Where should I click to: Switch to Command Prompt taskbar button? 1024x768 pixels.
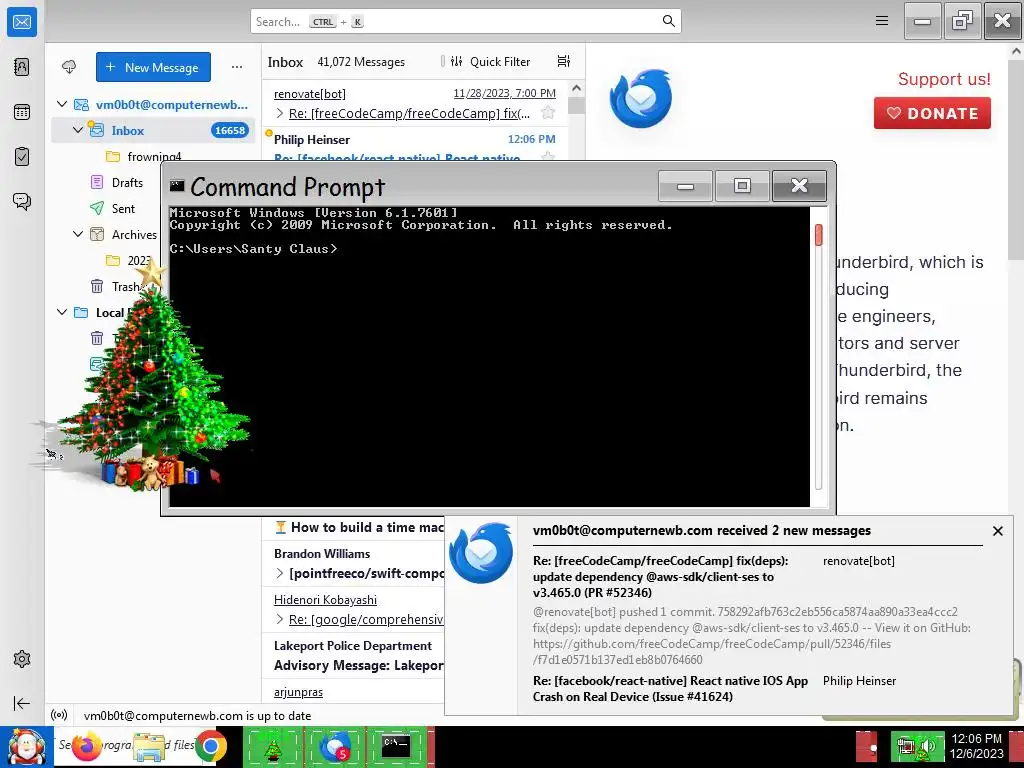click(x=396, y=747)
